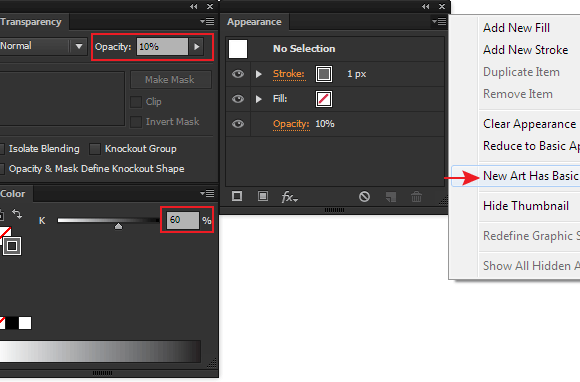Select the Stroke box in the Color panel
This screenshot has width=580, height=382.
(12, 246)
